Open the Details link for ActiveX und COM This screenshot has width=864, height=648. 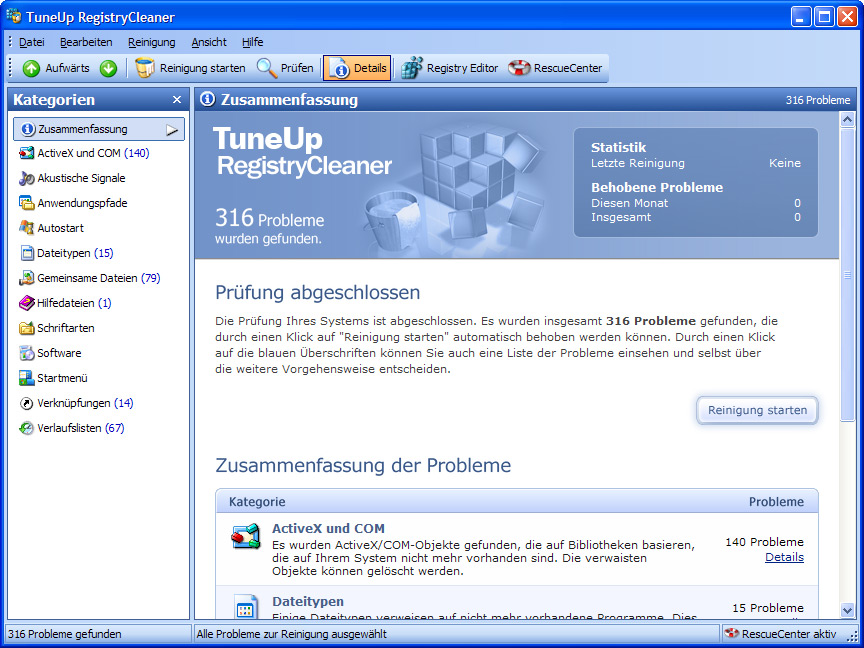[x=784, y=557]
